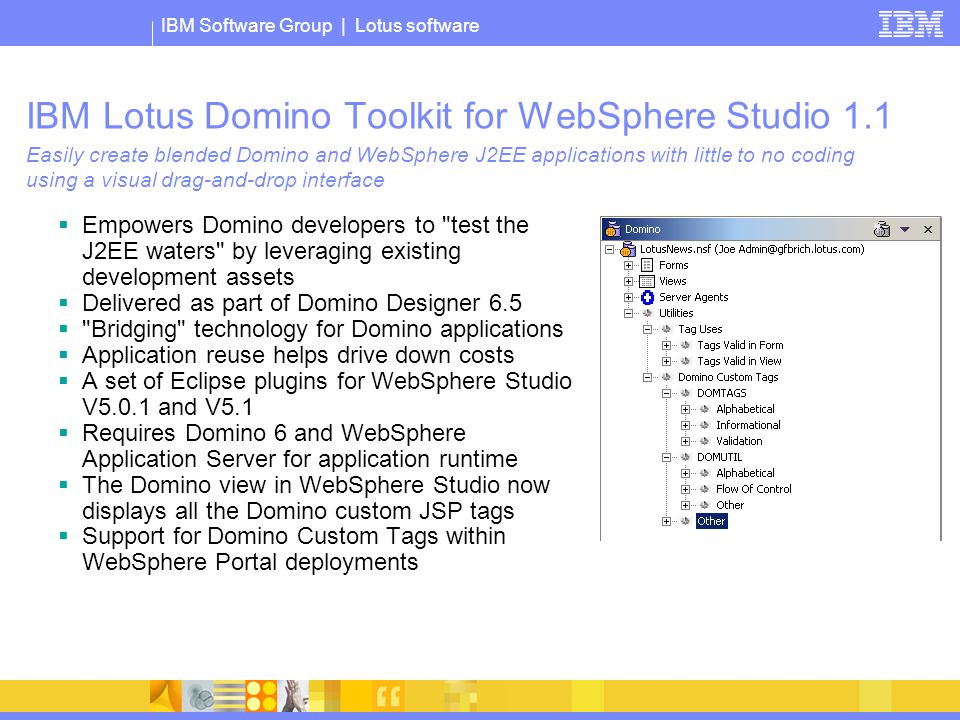Expand Tags Valid in View node
The width and height of the screenshot is (960, 720).
pyautogui.click(x=666, y=361)
